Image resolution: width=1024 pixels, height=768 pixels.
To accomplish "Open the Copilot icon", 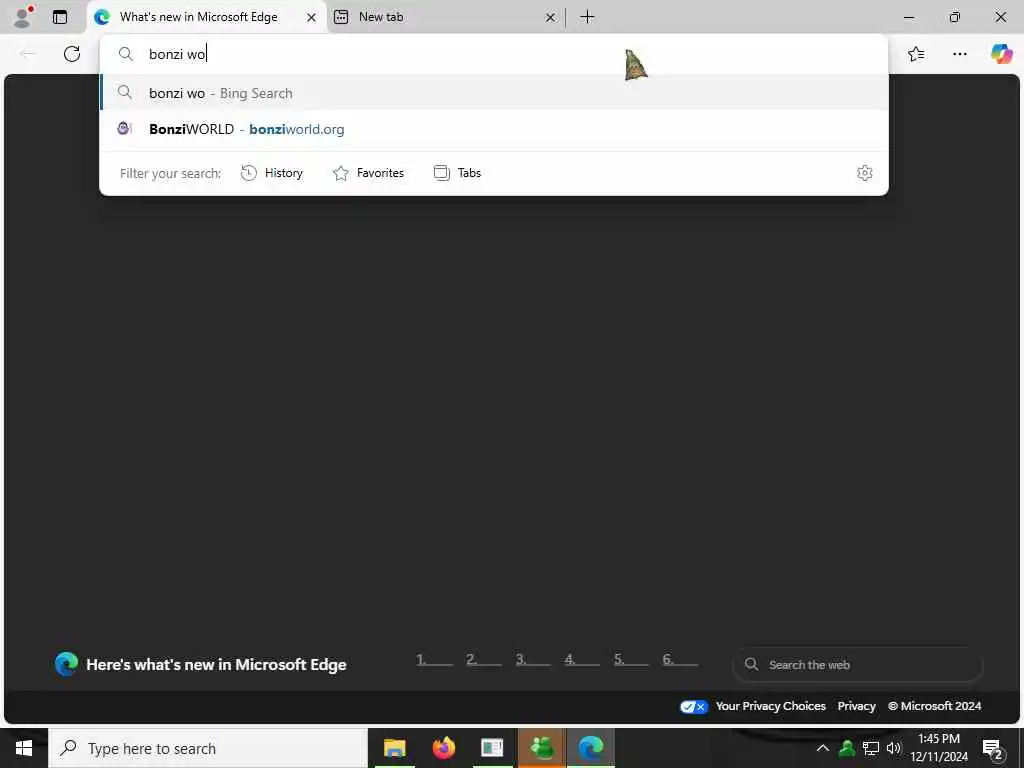I will (x=1001, y=54).
